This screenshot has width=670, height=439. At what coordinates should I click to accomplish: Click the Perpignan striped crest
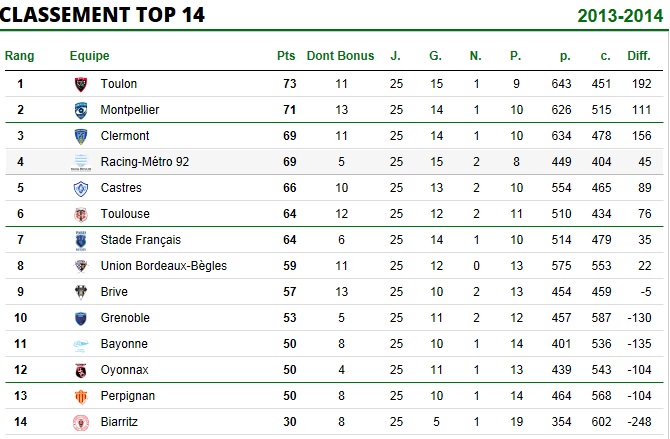(x=81, y=397)
